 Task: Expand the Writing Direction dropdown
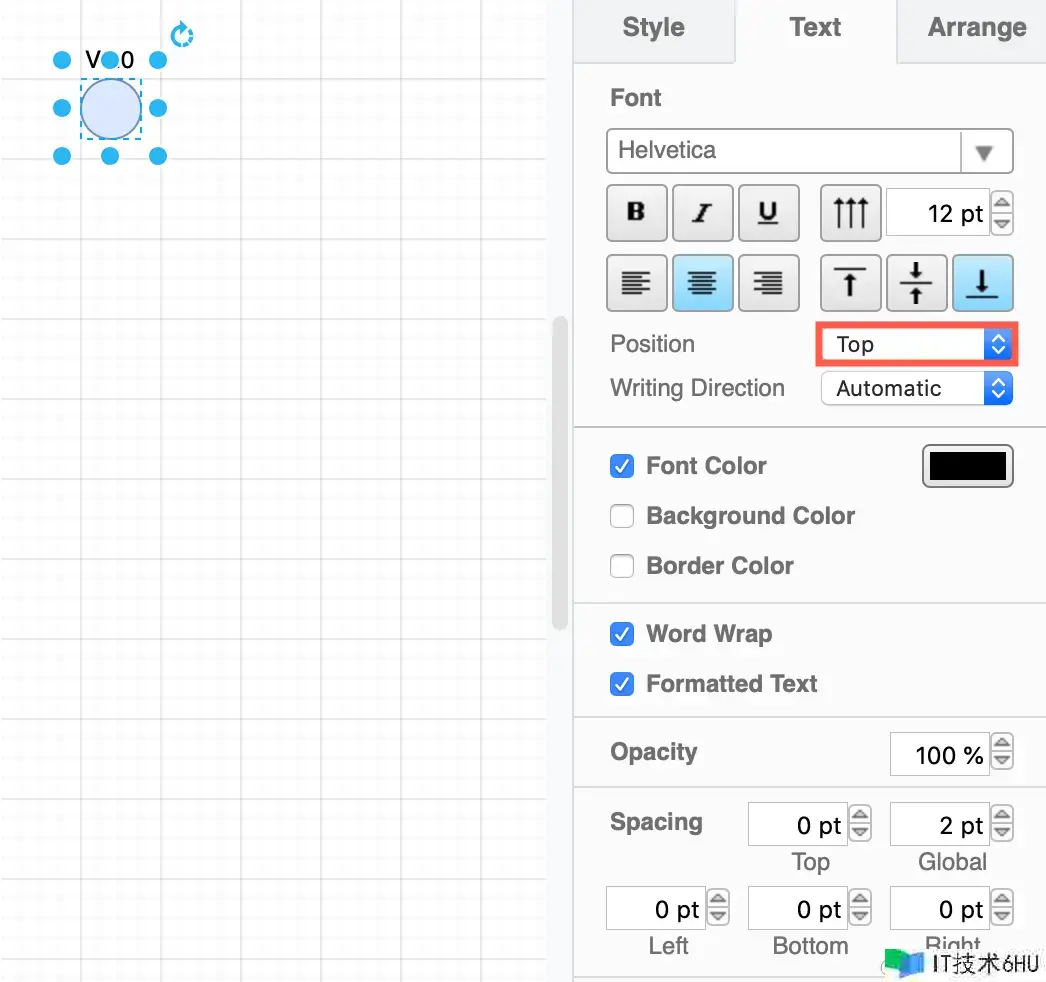pyautogui.click(x=916, y=389)
